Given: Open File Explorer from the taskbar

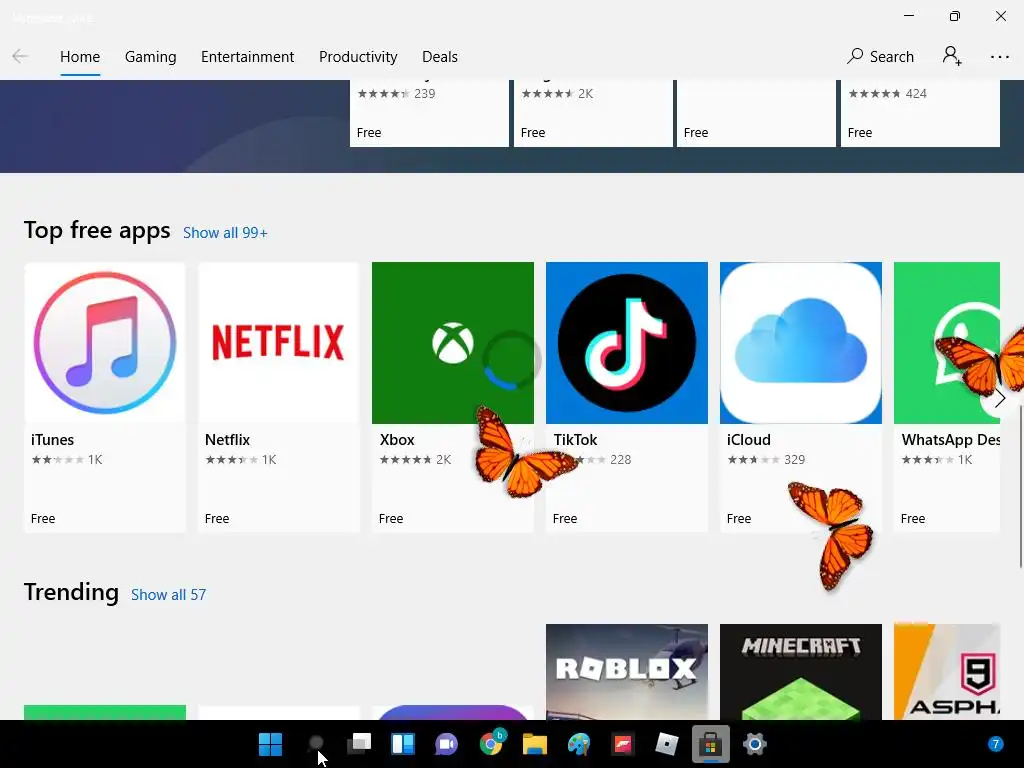Looking at the screenshot, I should point(535,744).
